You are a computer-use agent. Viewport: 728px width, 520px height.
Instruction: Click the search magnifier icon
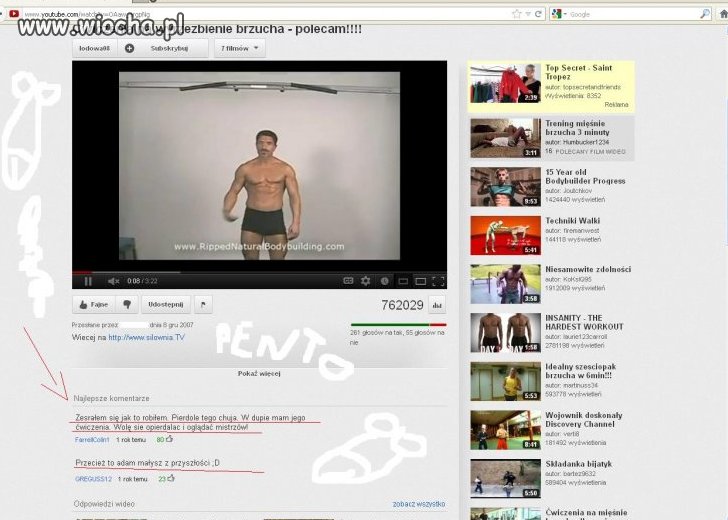(x=705, y=14)
